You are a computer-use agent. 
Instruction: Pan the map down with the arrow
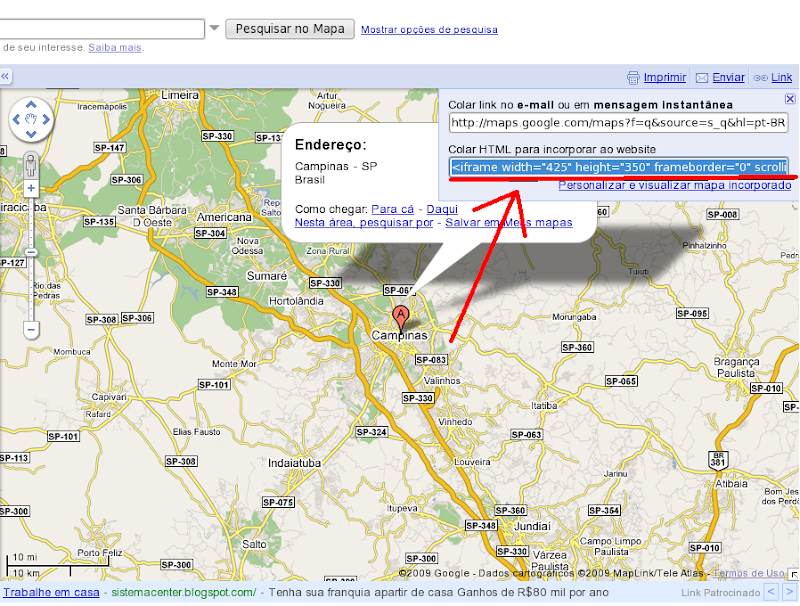31,134
